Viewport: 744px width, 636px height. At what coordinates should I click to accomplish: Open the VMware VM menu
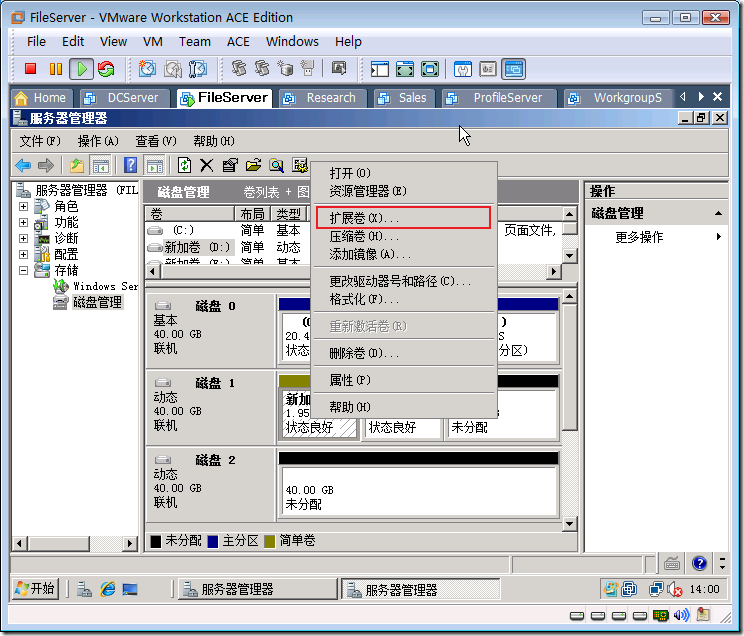[153, 42]
